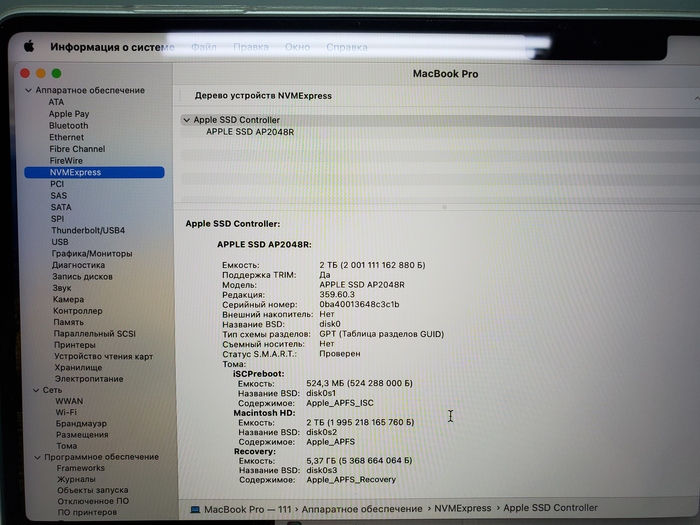The height and width of the screenshot is (525, 700).
Task: Select Параллельный SCSI in the sidebar
Action: (x=95, y=334)
